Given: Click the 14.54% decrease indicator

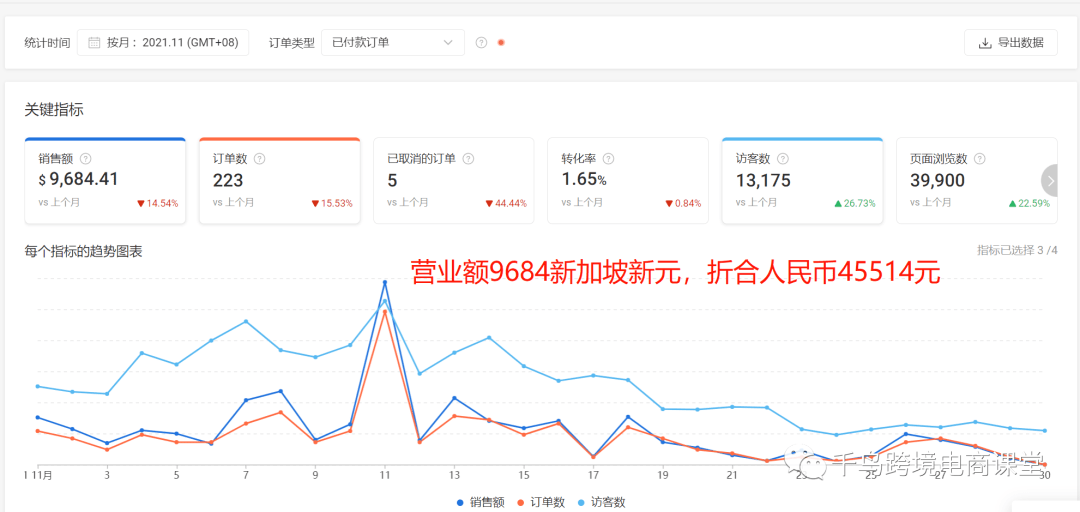Looking at the screenshot, I should point(158,203).
